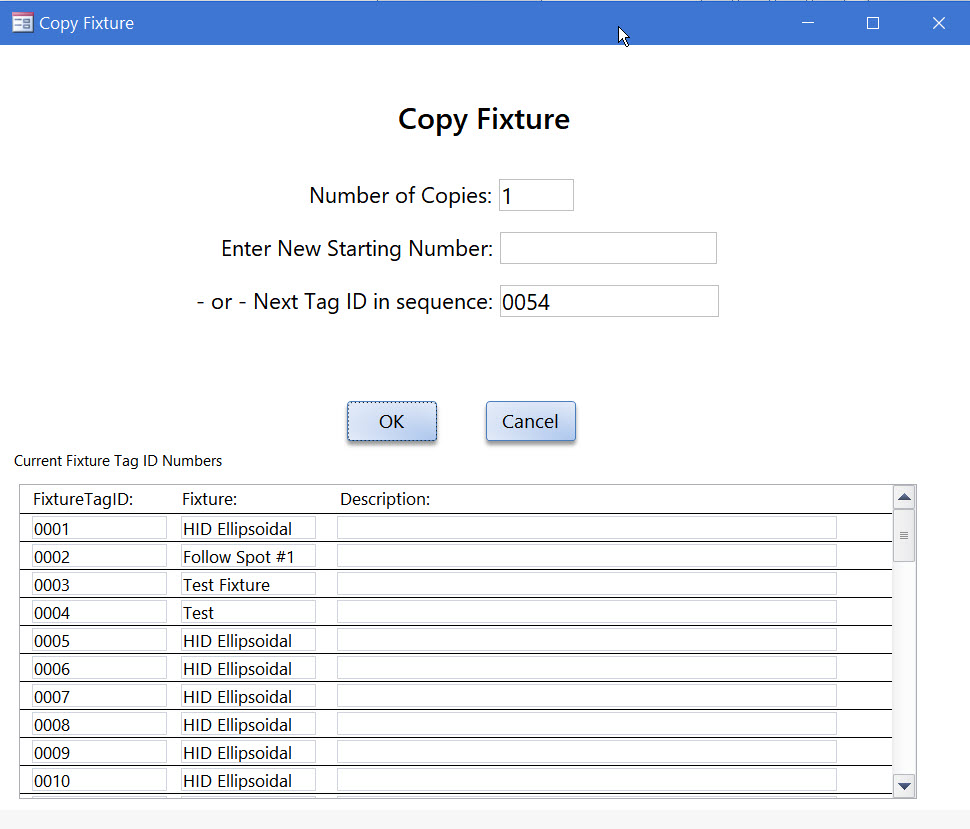Select FixtureTagID 0001 cell
This screenshot has width=970, height=829.
(99, 528)
